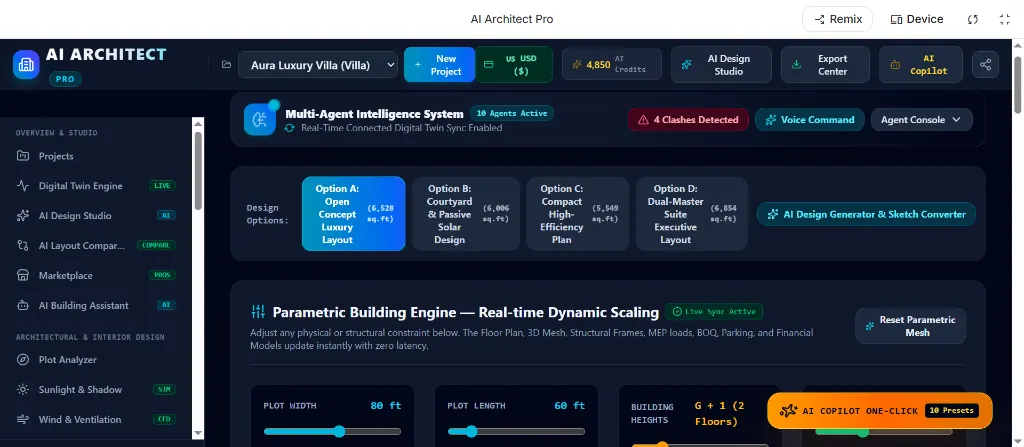
Task: Click the share icon in header
Action: [x=985, y=65]
